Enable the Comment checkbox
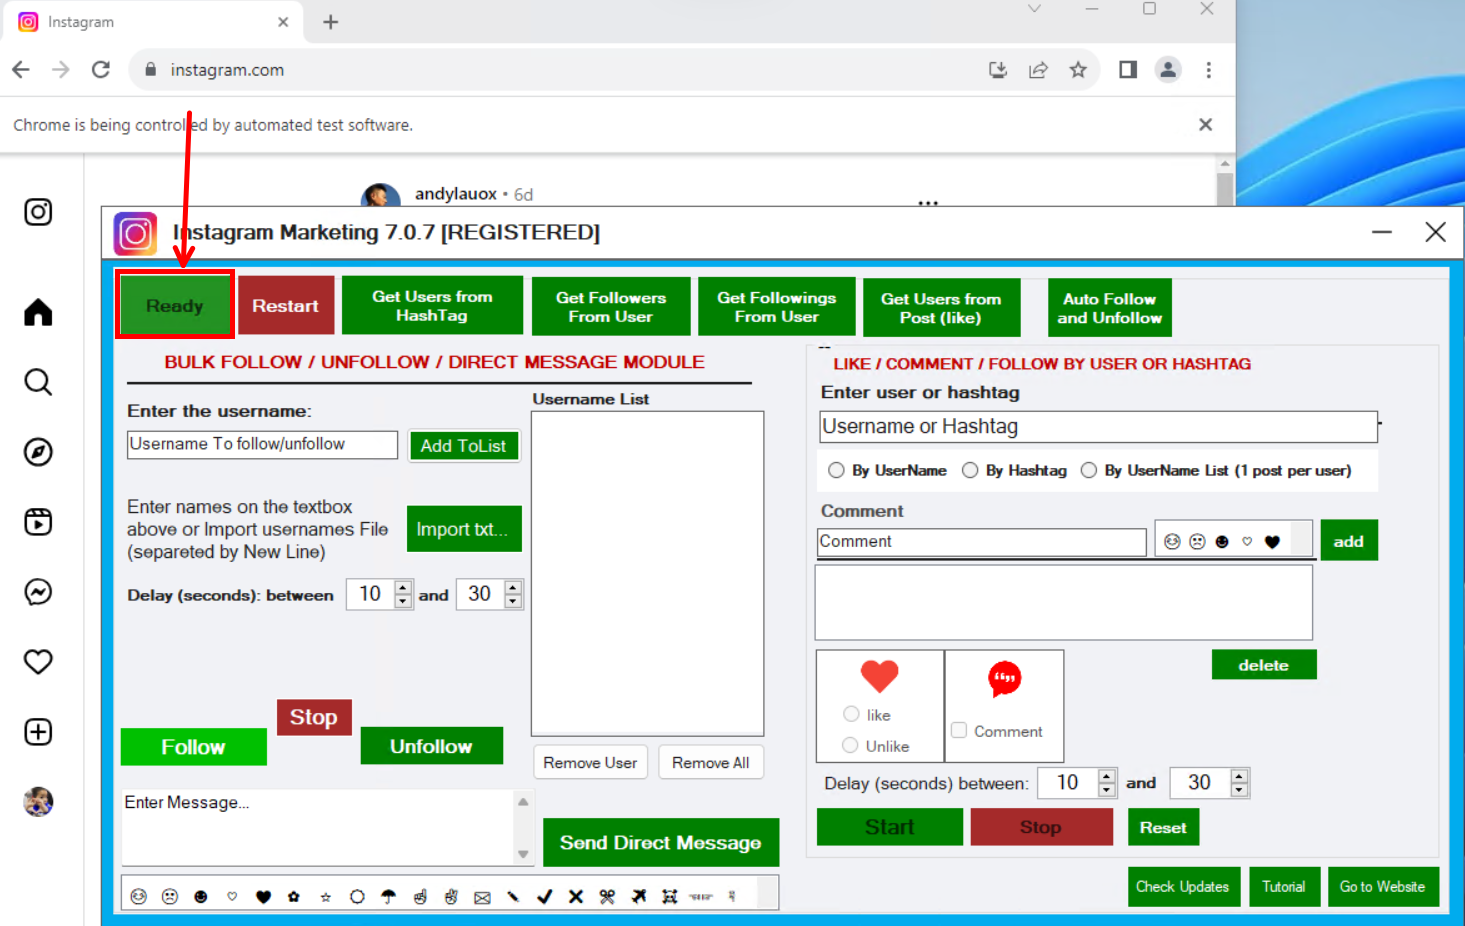Screen dimensions: 1465x926 [959, 731]
